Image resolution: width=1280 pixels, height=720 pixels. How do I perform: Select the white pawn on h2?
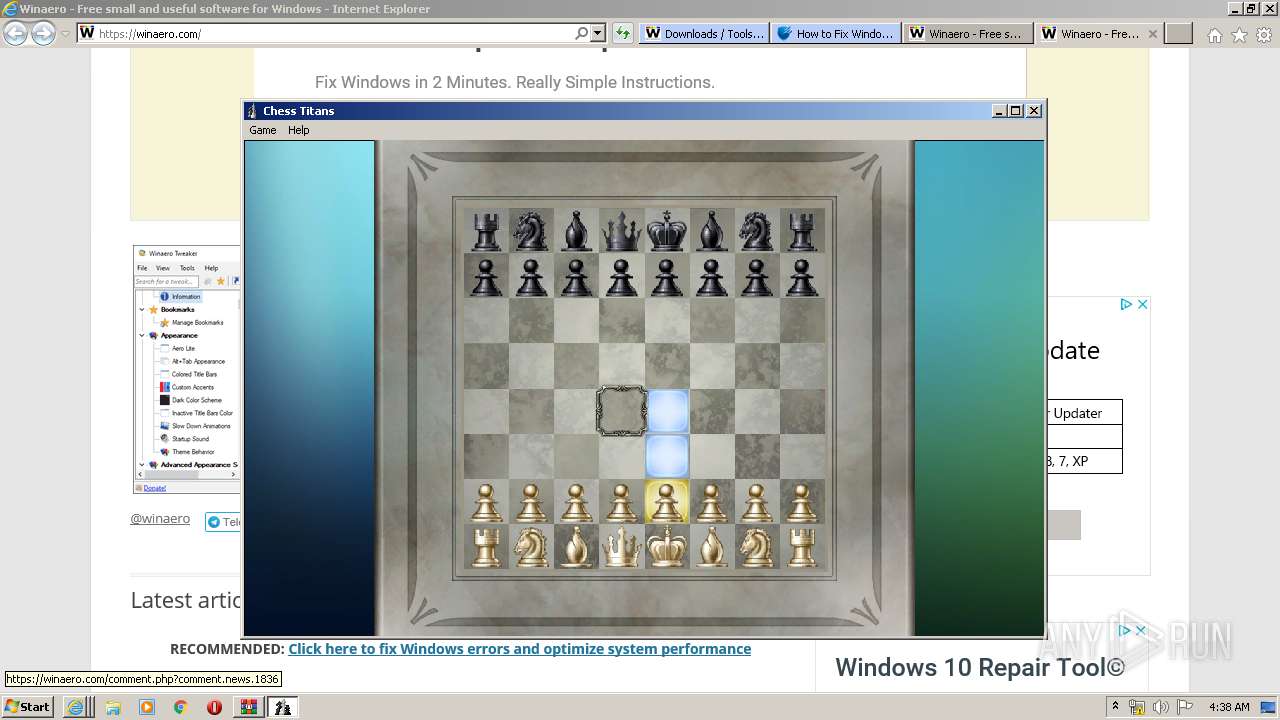coord(802,502)
